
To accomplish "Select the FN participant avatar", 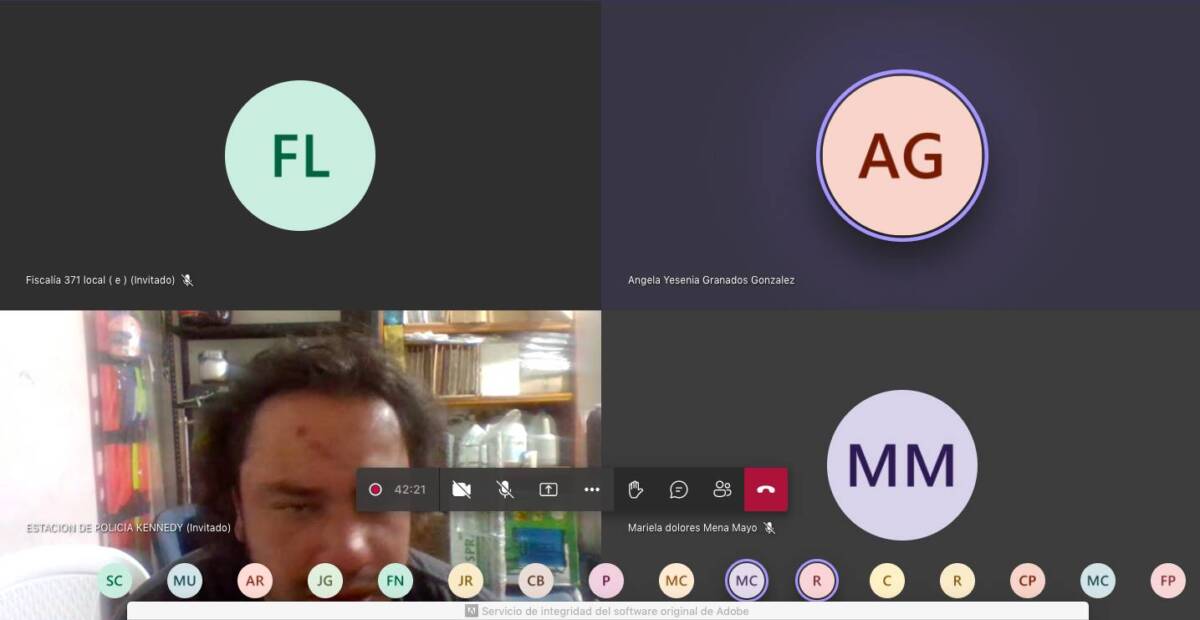I will (x=395, y=580).
